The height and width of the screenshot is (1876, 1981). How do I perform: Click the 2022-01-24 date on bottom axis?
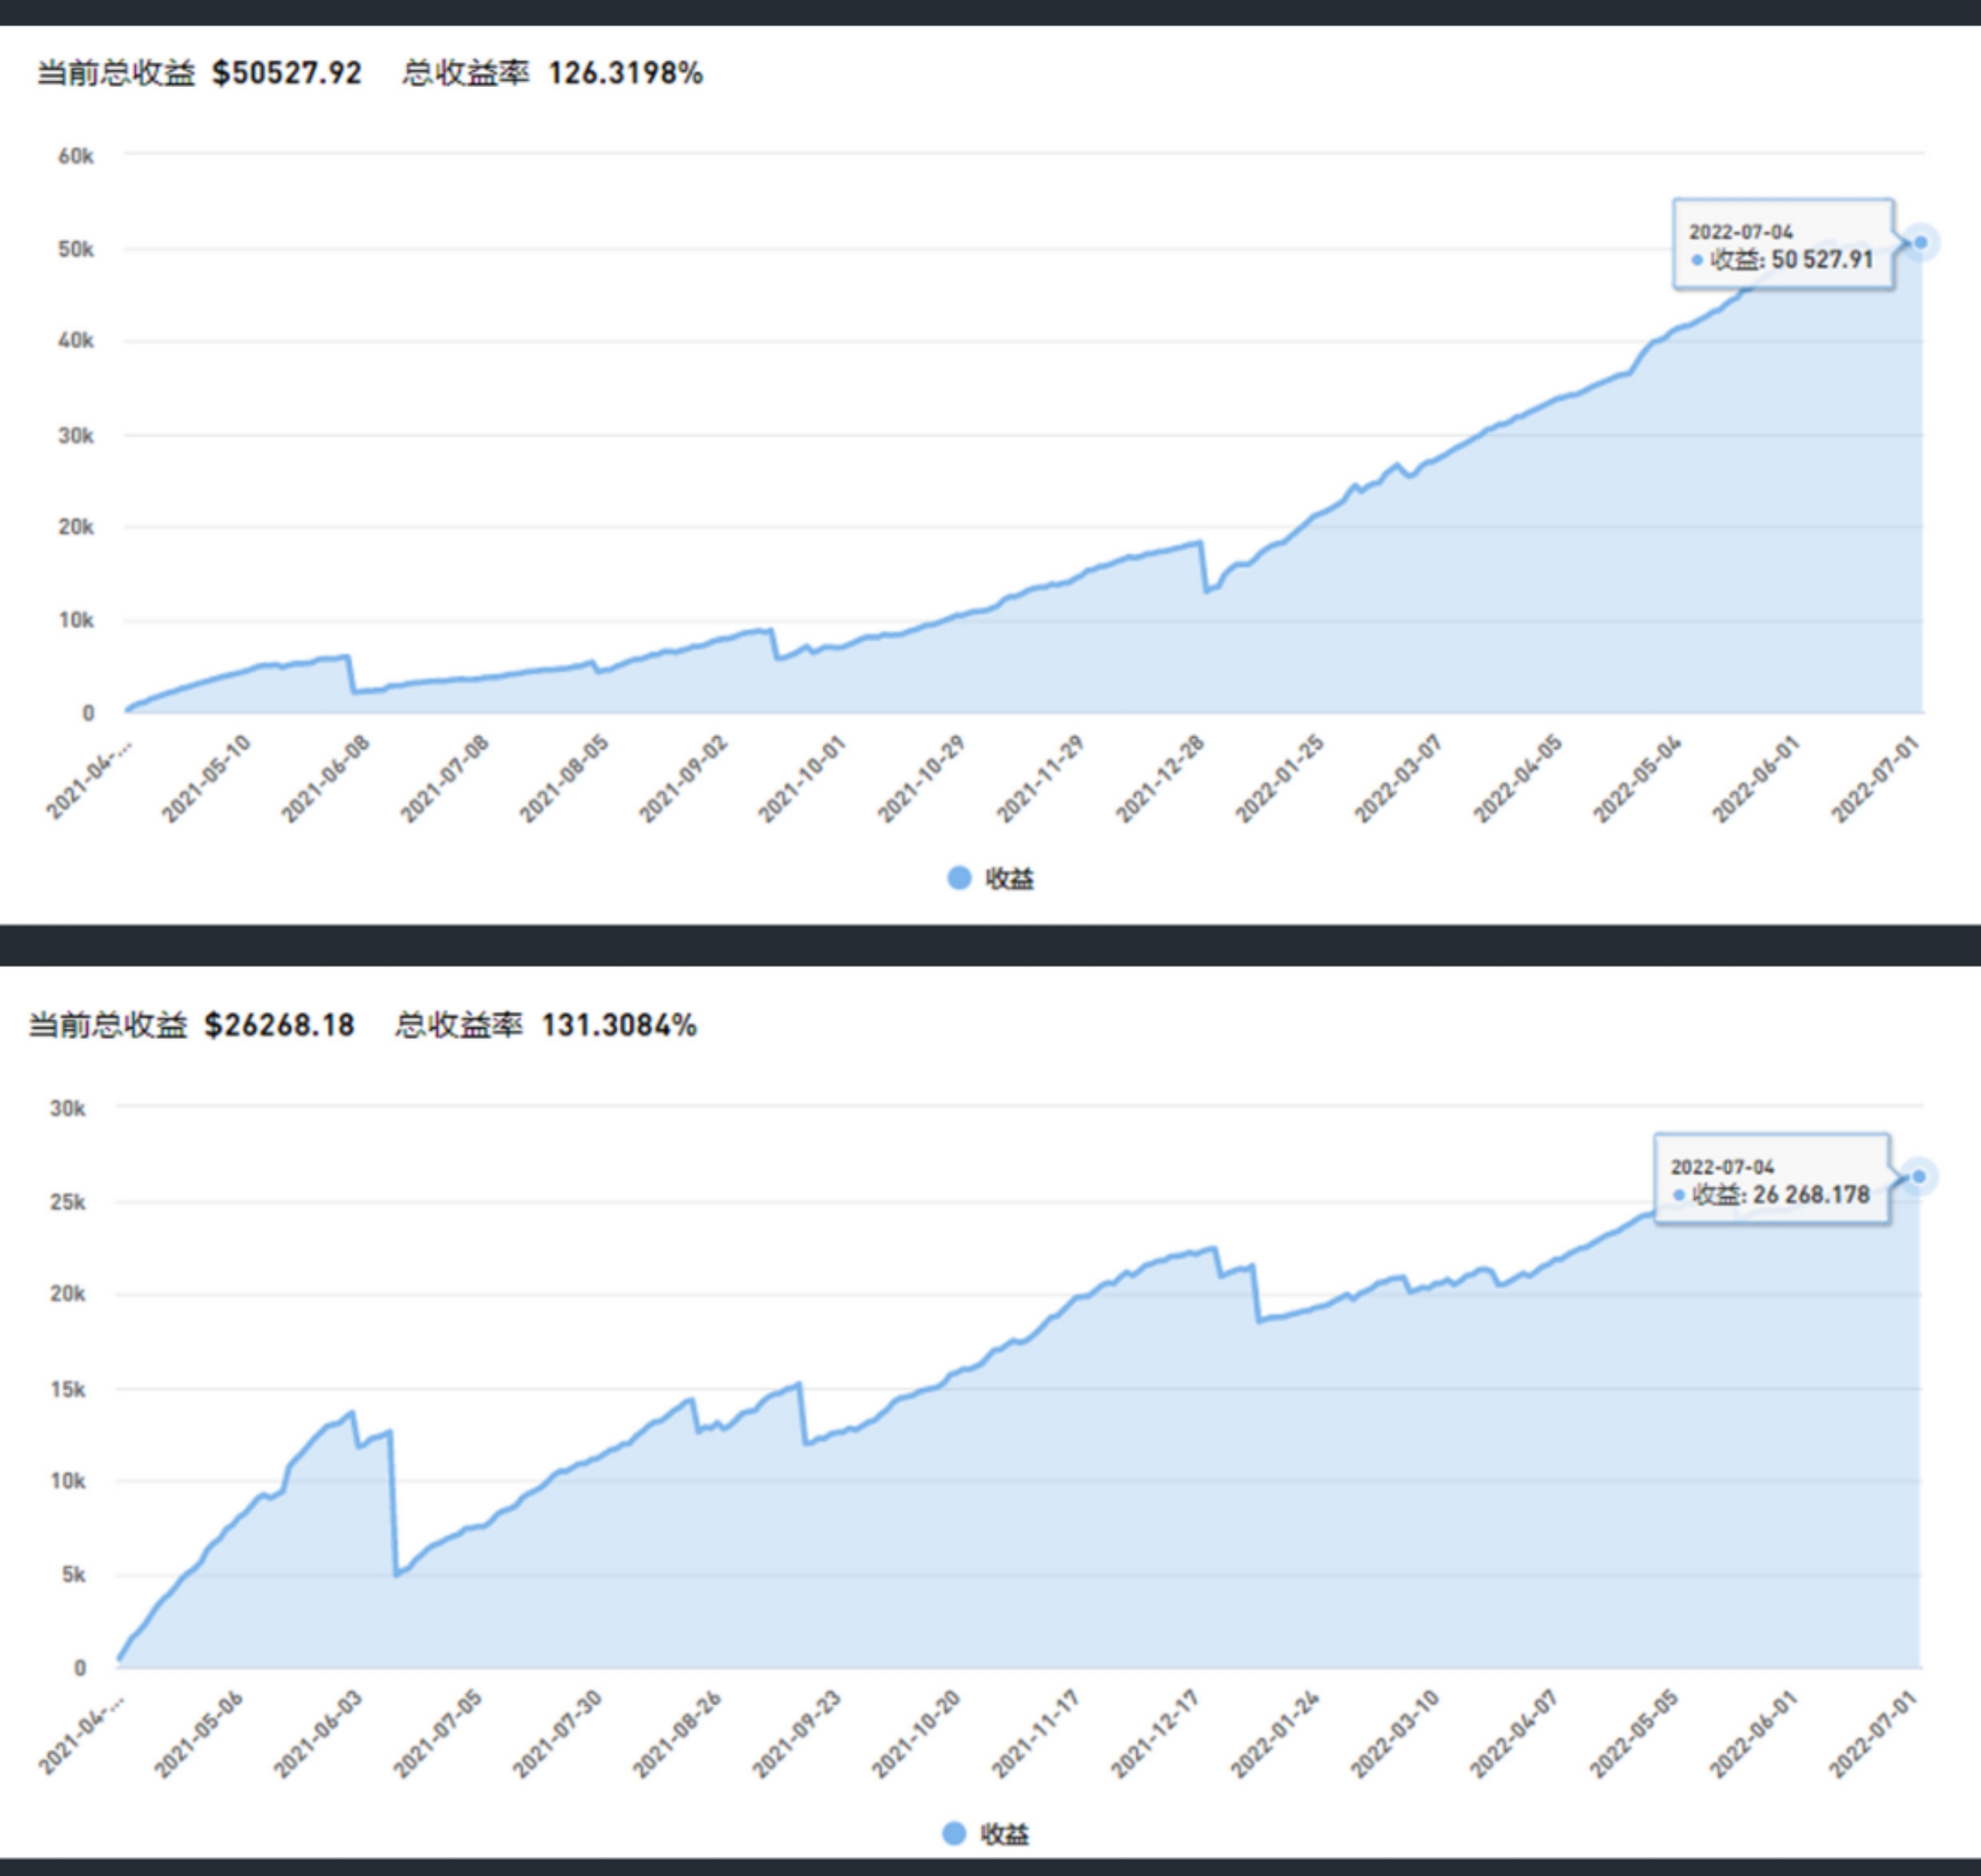(1276, 1735)
